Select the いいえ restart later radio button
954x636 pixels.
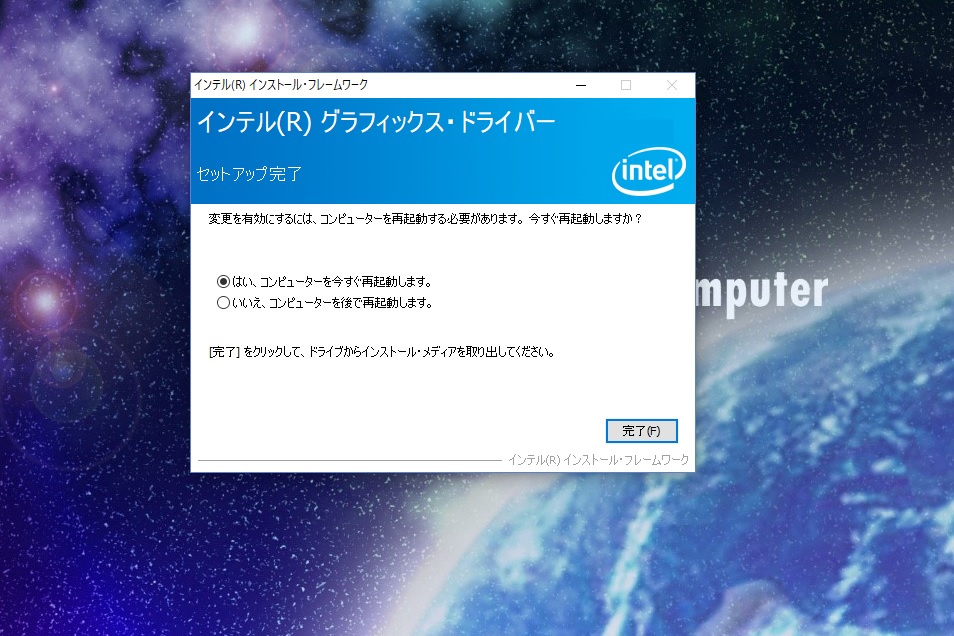click(x=223, y=302)
